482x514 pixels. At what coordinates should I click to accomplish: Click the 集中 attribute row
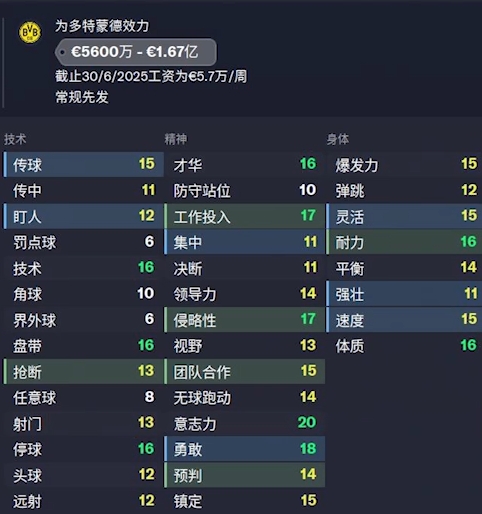tap(244, 242)
